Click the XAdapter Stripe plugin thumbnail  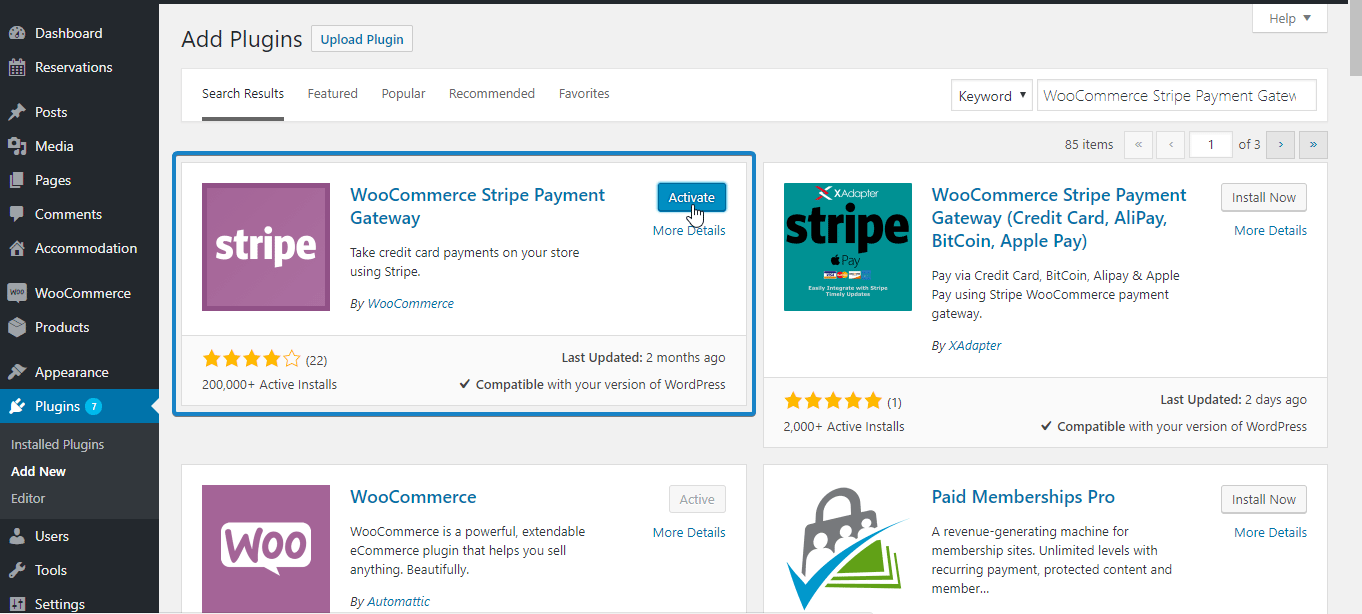tap(848, 247)
